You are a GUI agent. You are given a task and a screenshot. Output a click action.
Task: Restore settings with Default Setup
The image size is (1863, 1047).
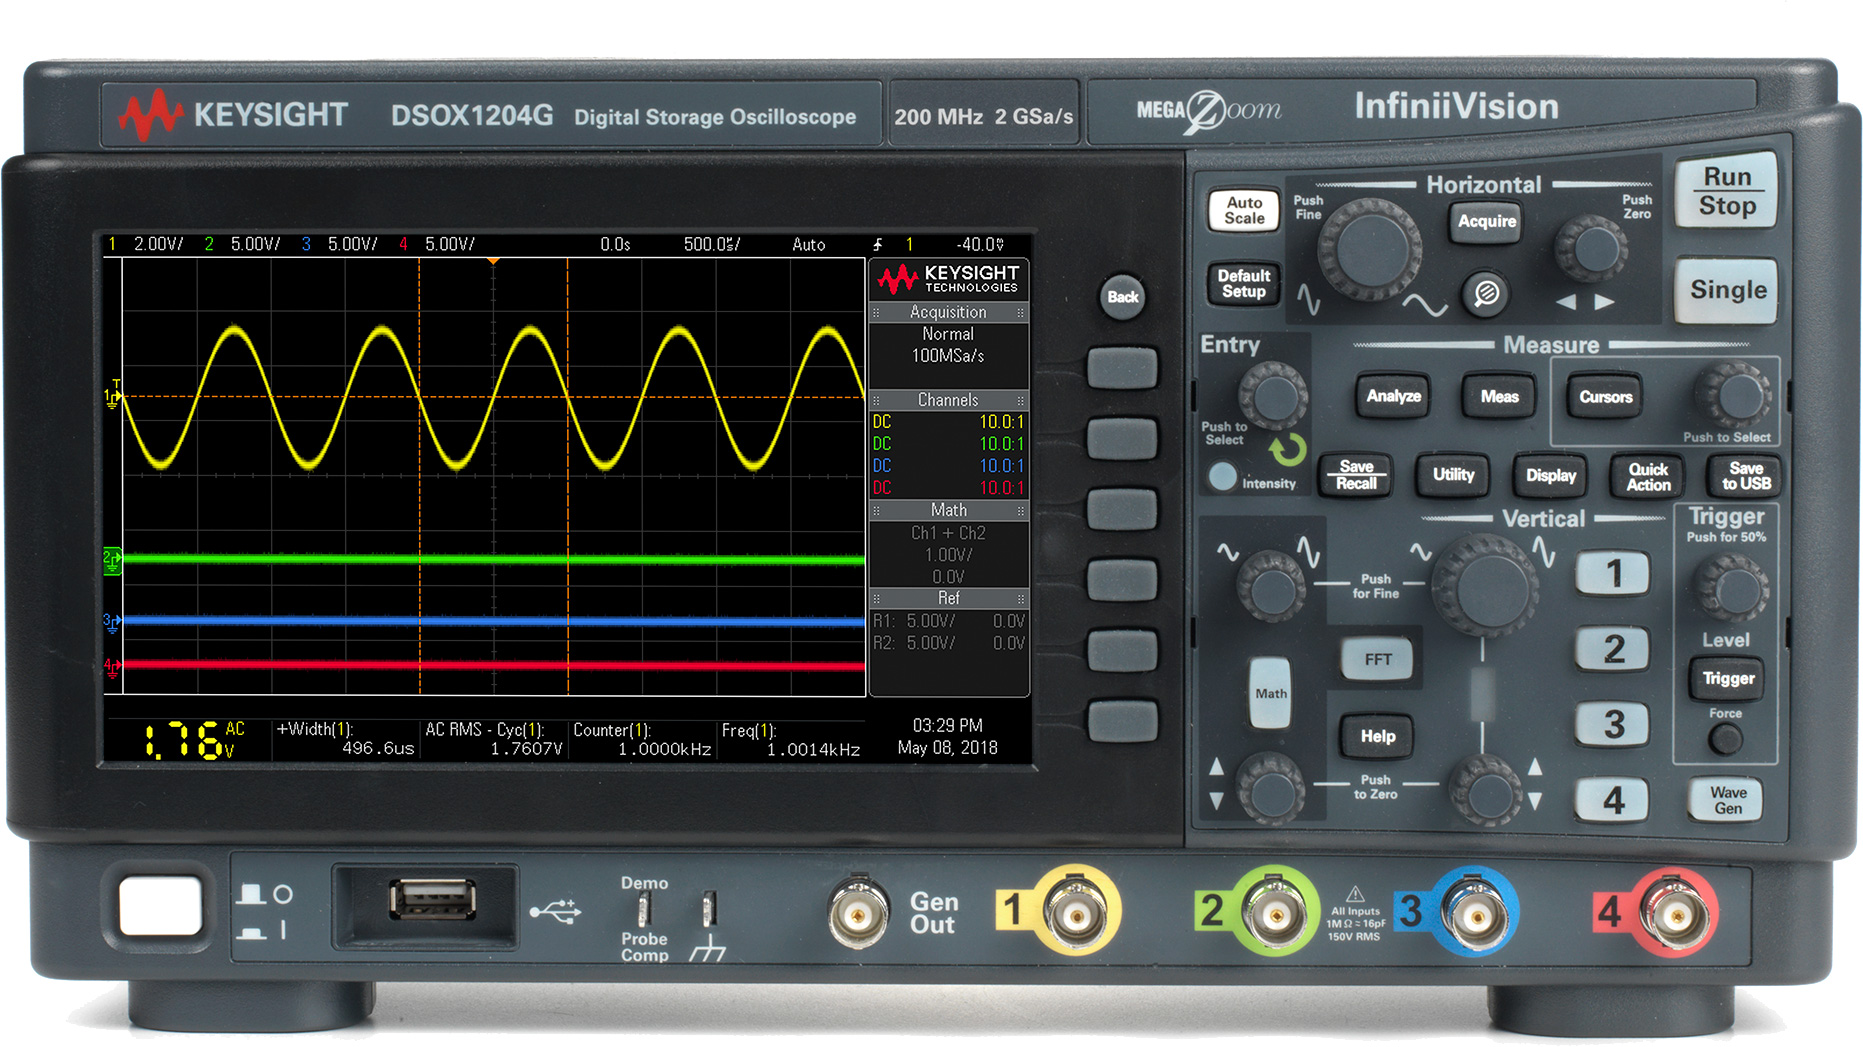[x=1242, y=283]
